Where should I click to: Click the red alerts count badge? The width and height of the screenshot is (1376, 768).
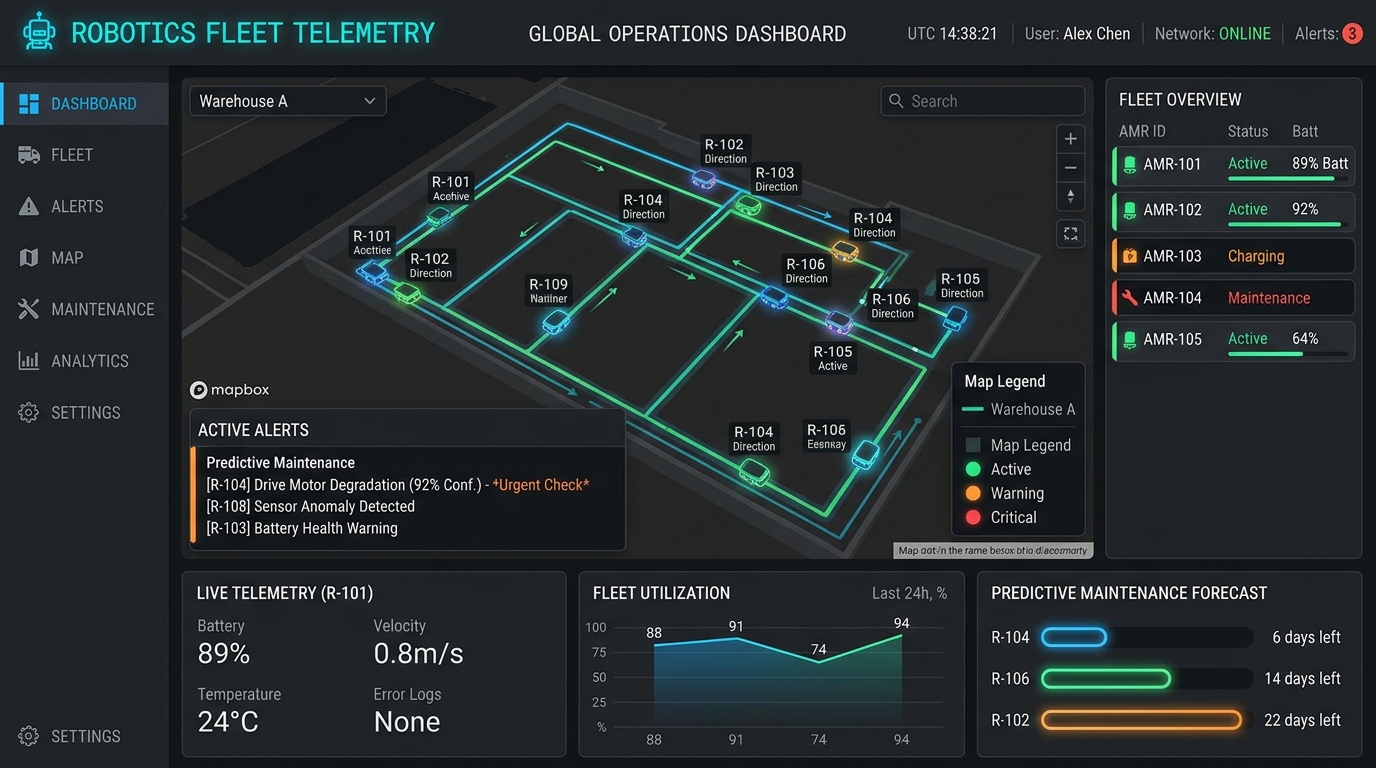(x=1352, y=33)
